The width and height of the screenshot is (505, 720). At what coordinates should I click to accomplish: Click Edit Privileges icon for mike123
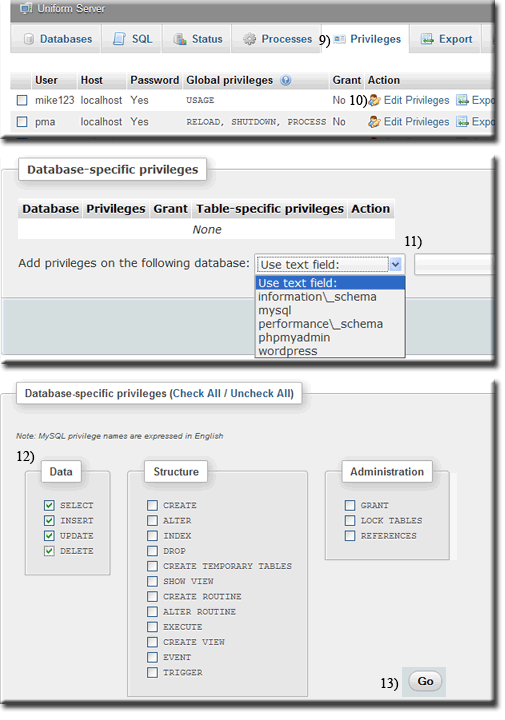point(375,100)
